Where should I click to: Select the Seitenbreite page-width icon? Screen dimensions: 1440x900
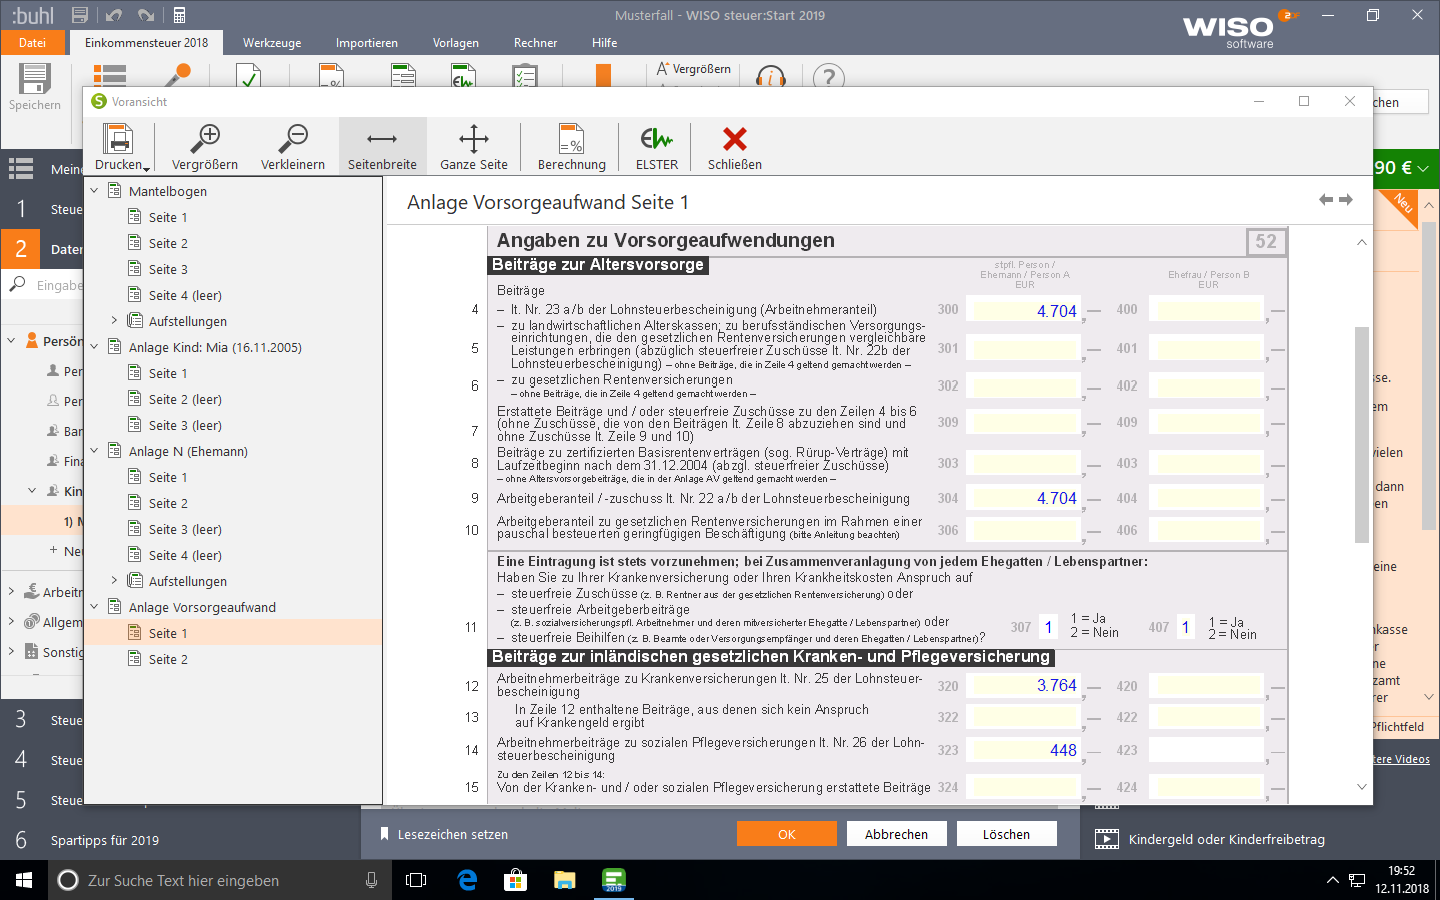coord(382,139)
